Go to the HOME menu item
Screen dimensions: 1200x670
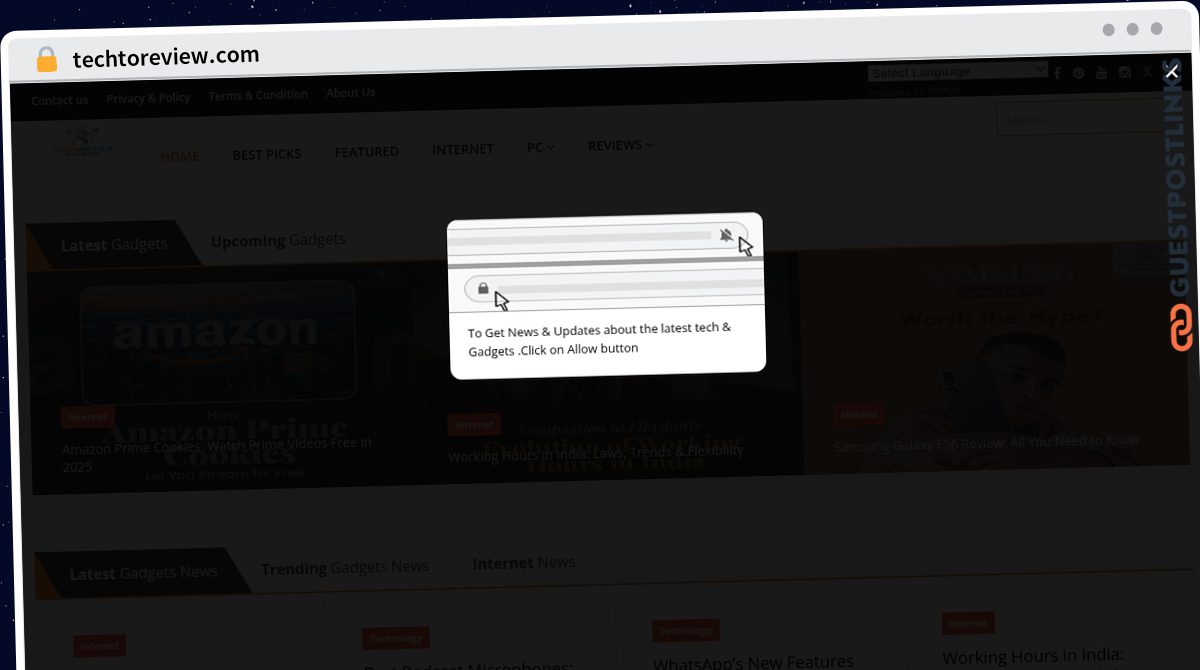click(x=180, y=156)
